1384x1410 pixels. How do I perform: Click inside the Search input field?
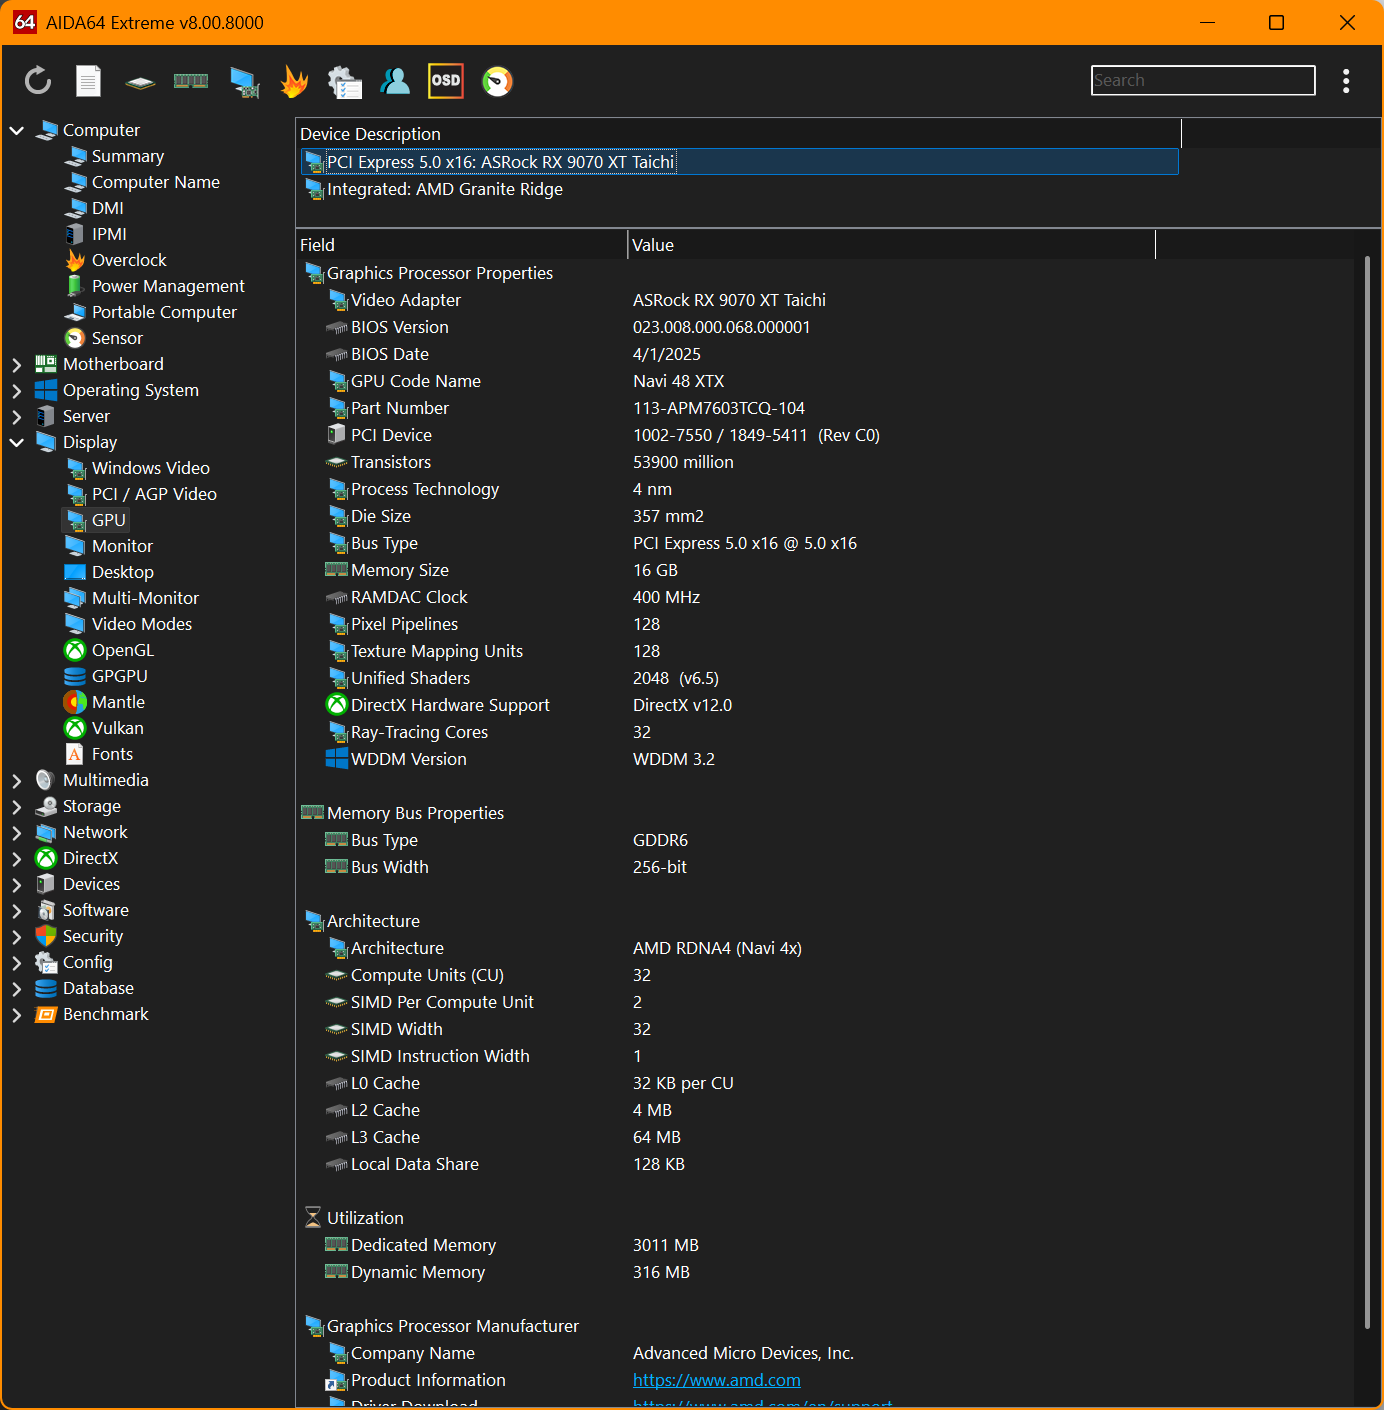tap(1202, 81)
